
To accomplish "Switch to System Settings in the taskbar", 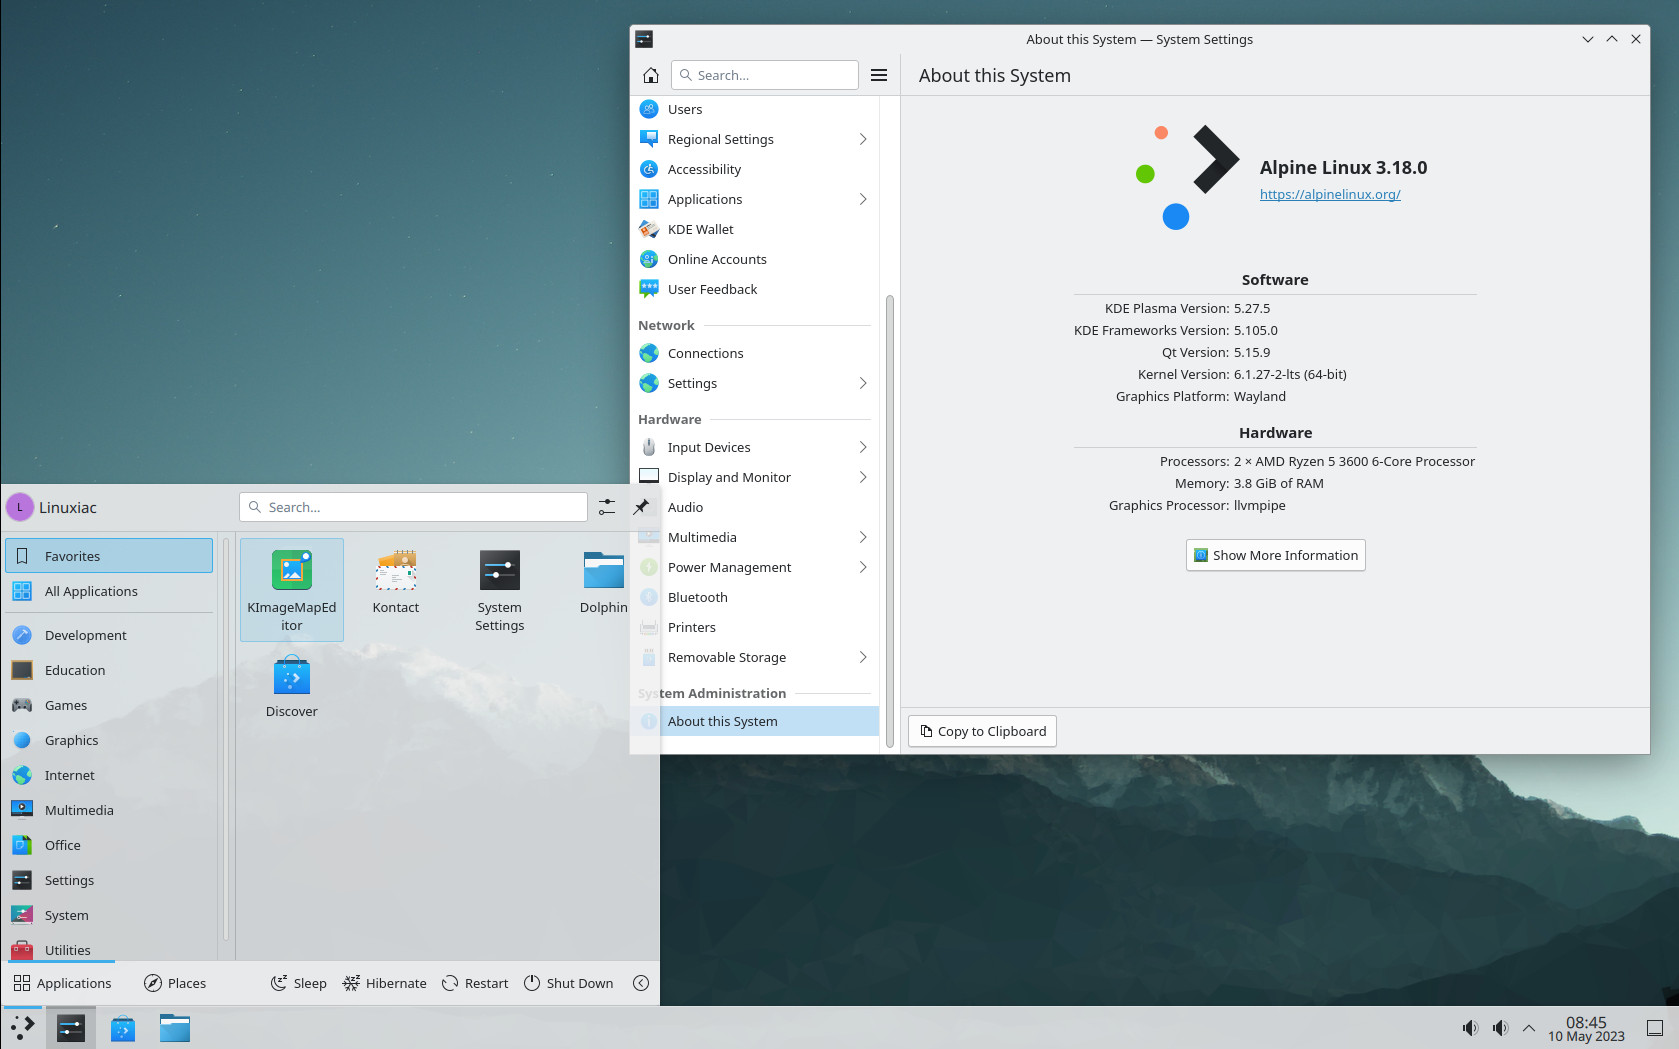I will tap(71, 1028).
